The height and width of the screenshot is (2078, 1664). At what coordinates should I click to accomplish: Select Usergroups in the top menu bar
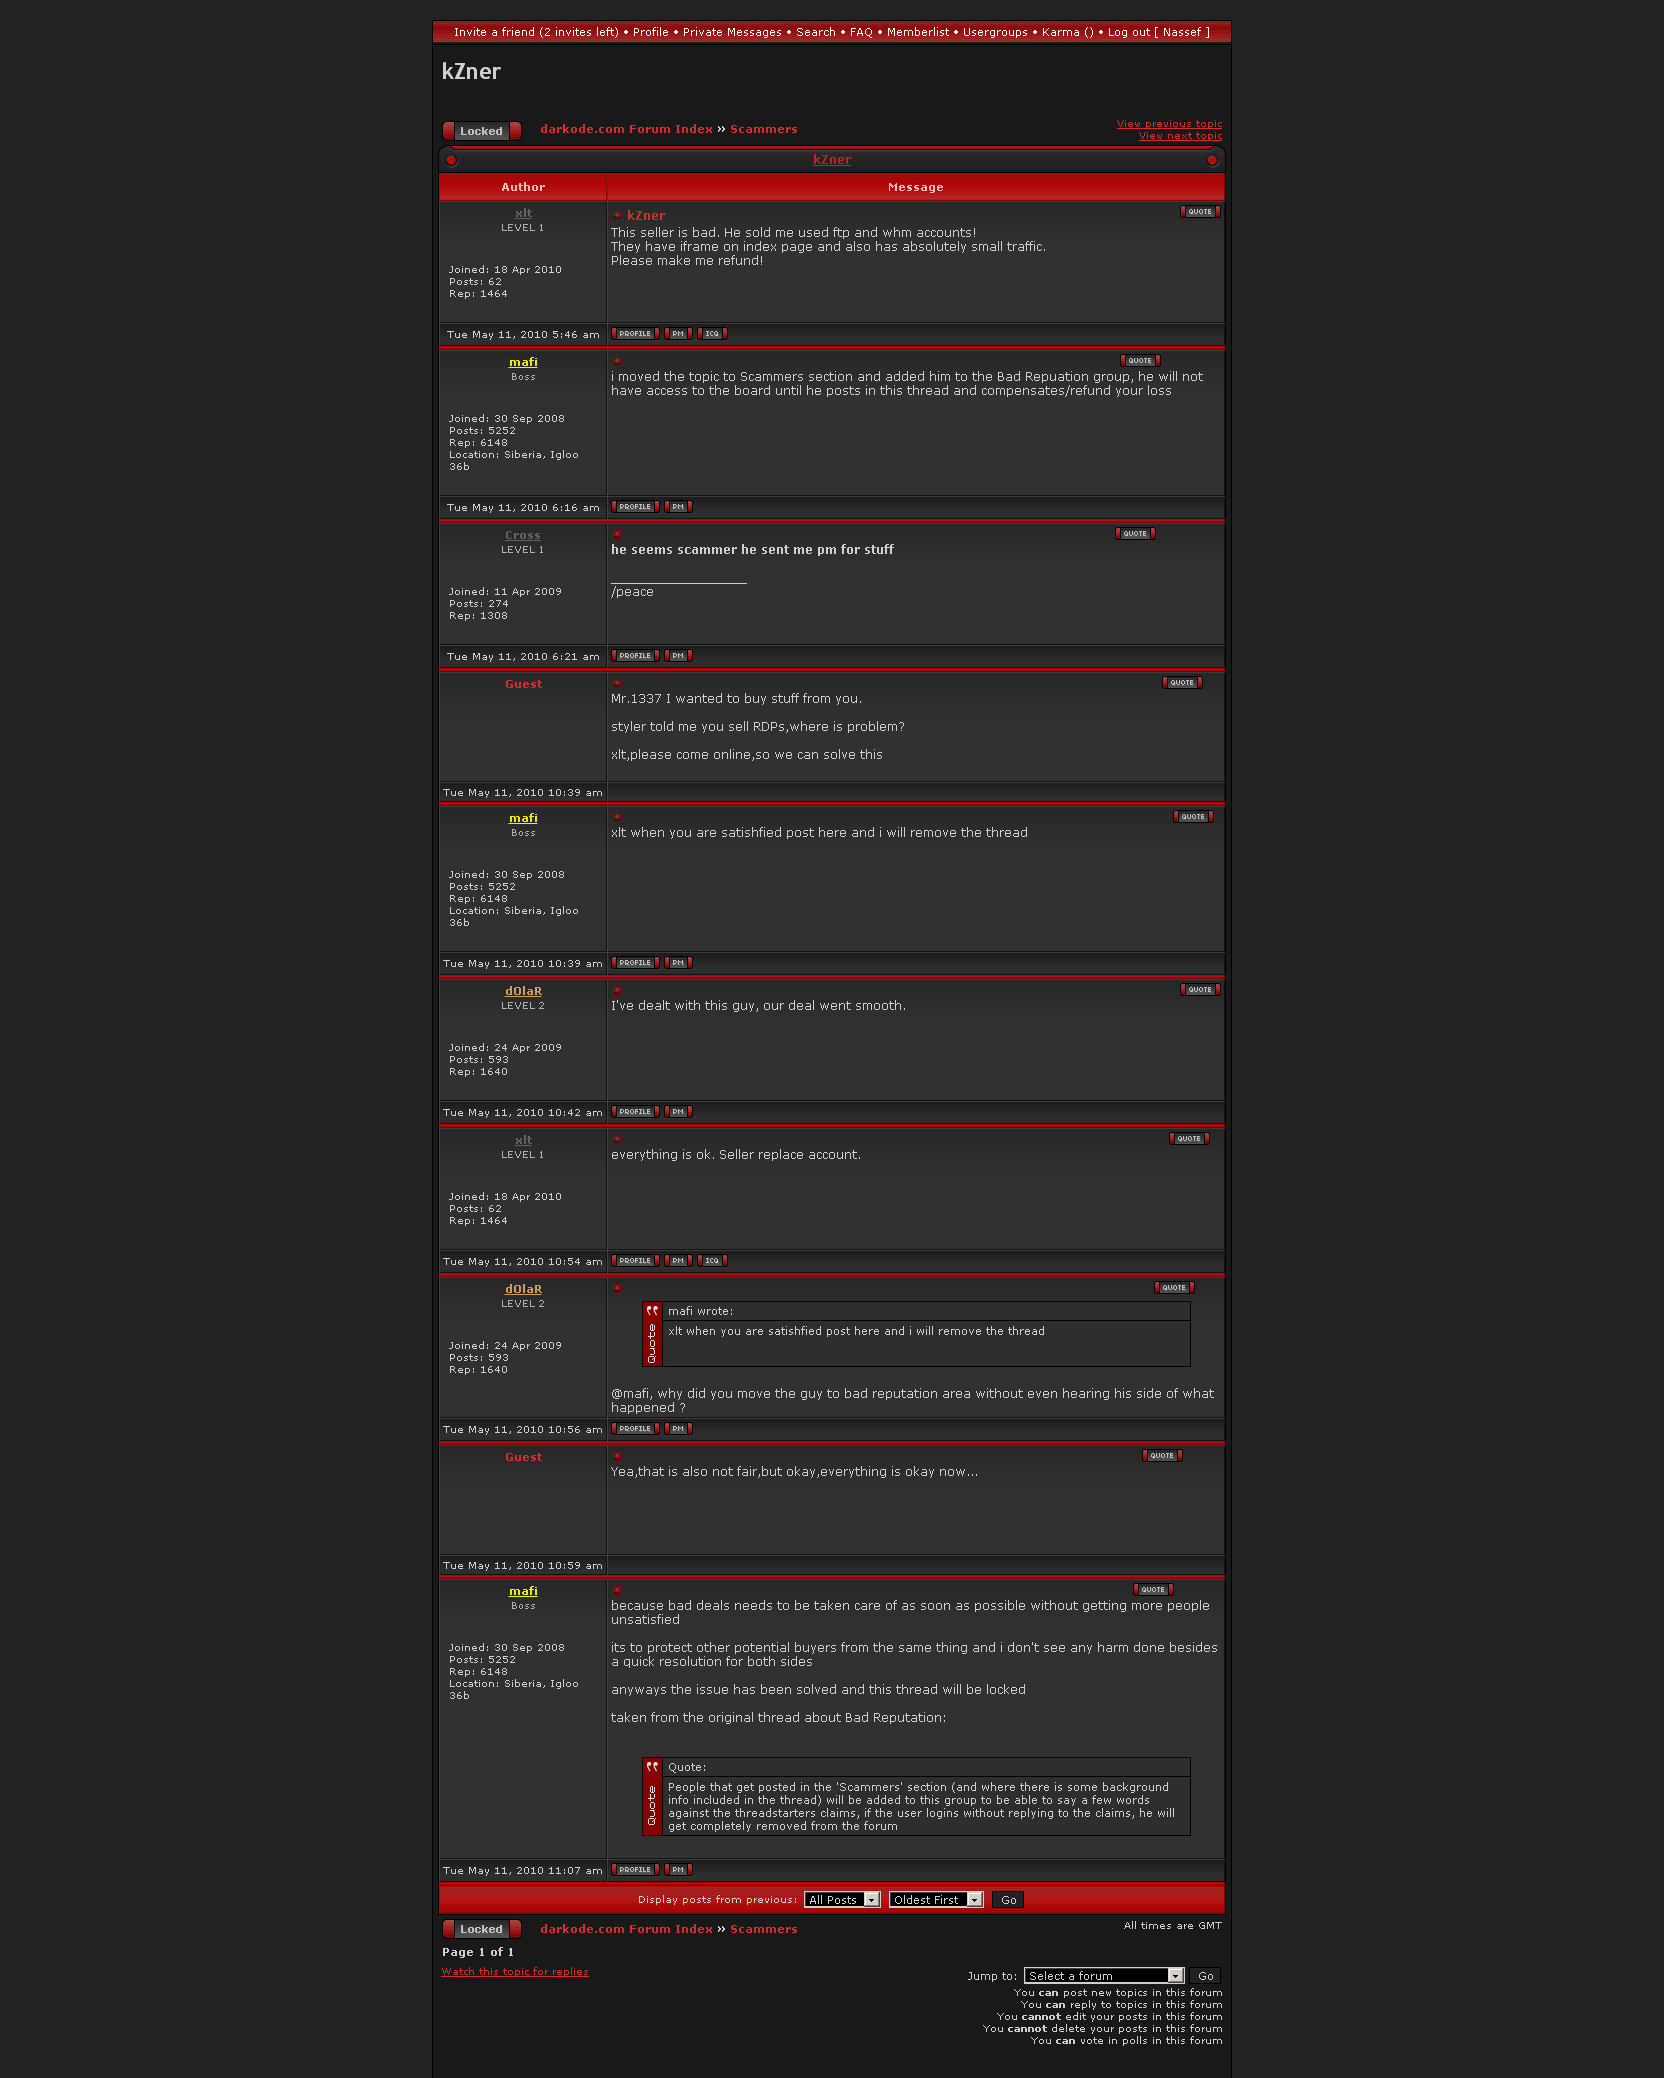click(995, 32)
